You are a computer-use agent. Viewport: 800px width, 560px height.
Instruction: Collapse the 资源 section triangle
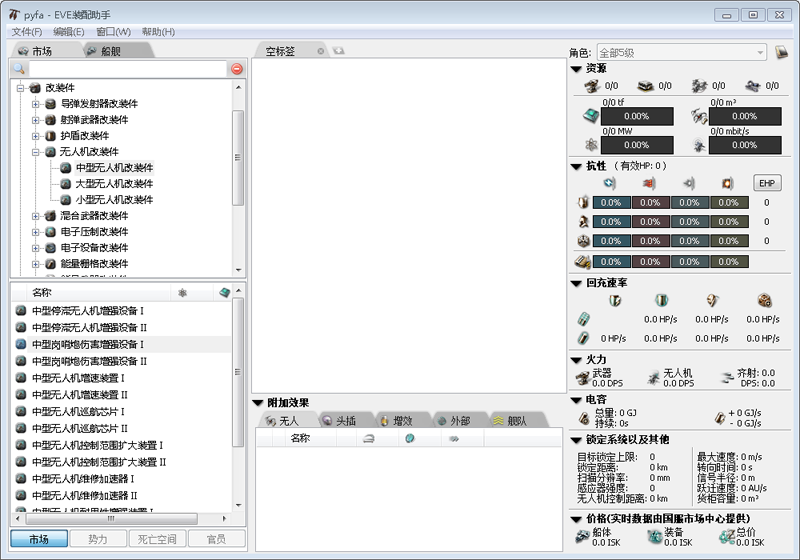click(576, 69)
